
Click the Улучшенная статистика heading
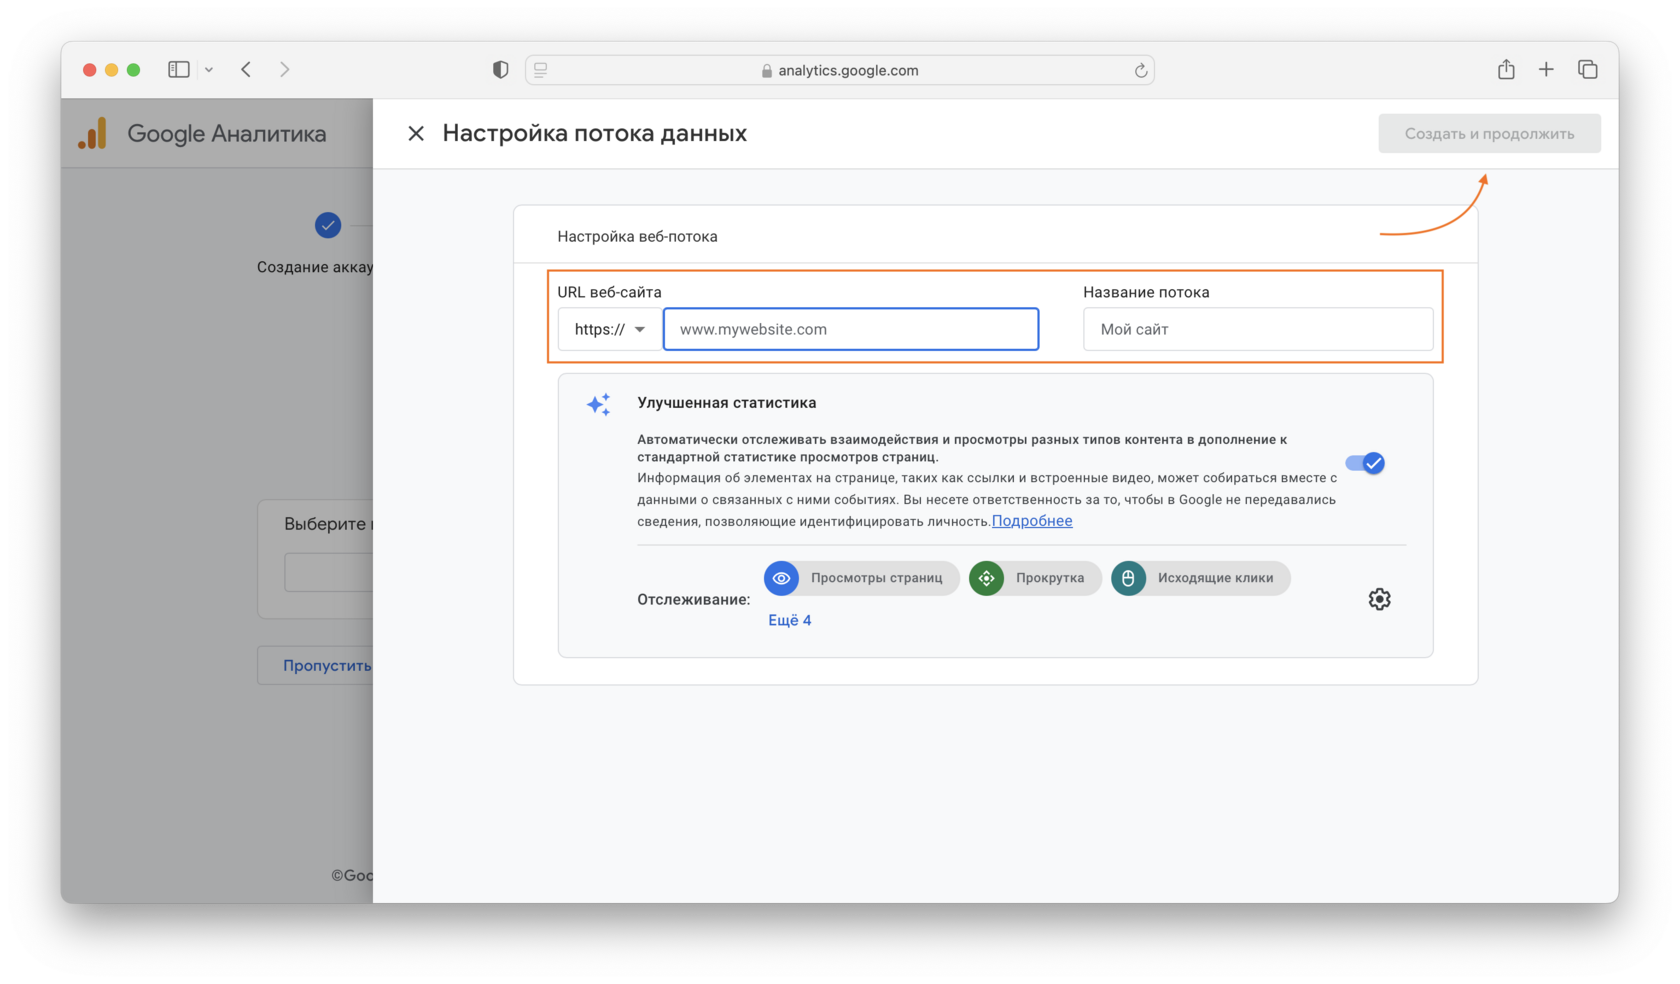pos(727,403)
